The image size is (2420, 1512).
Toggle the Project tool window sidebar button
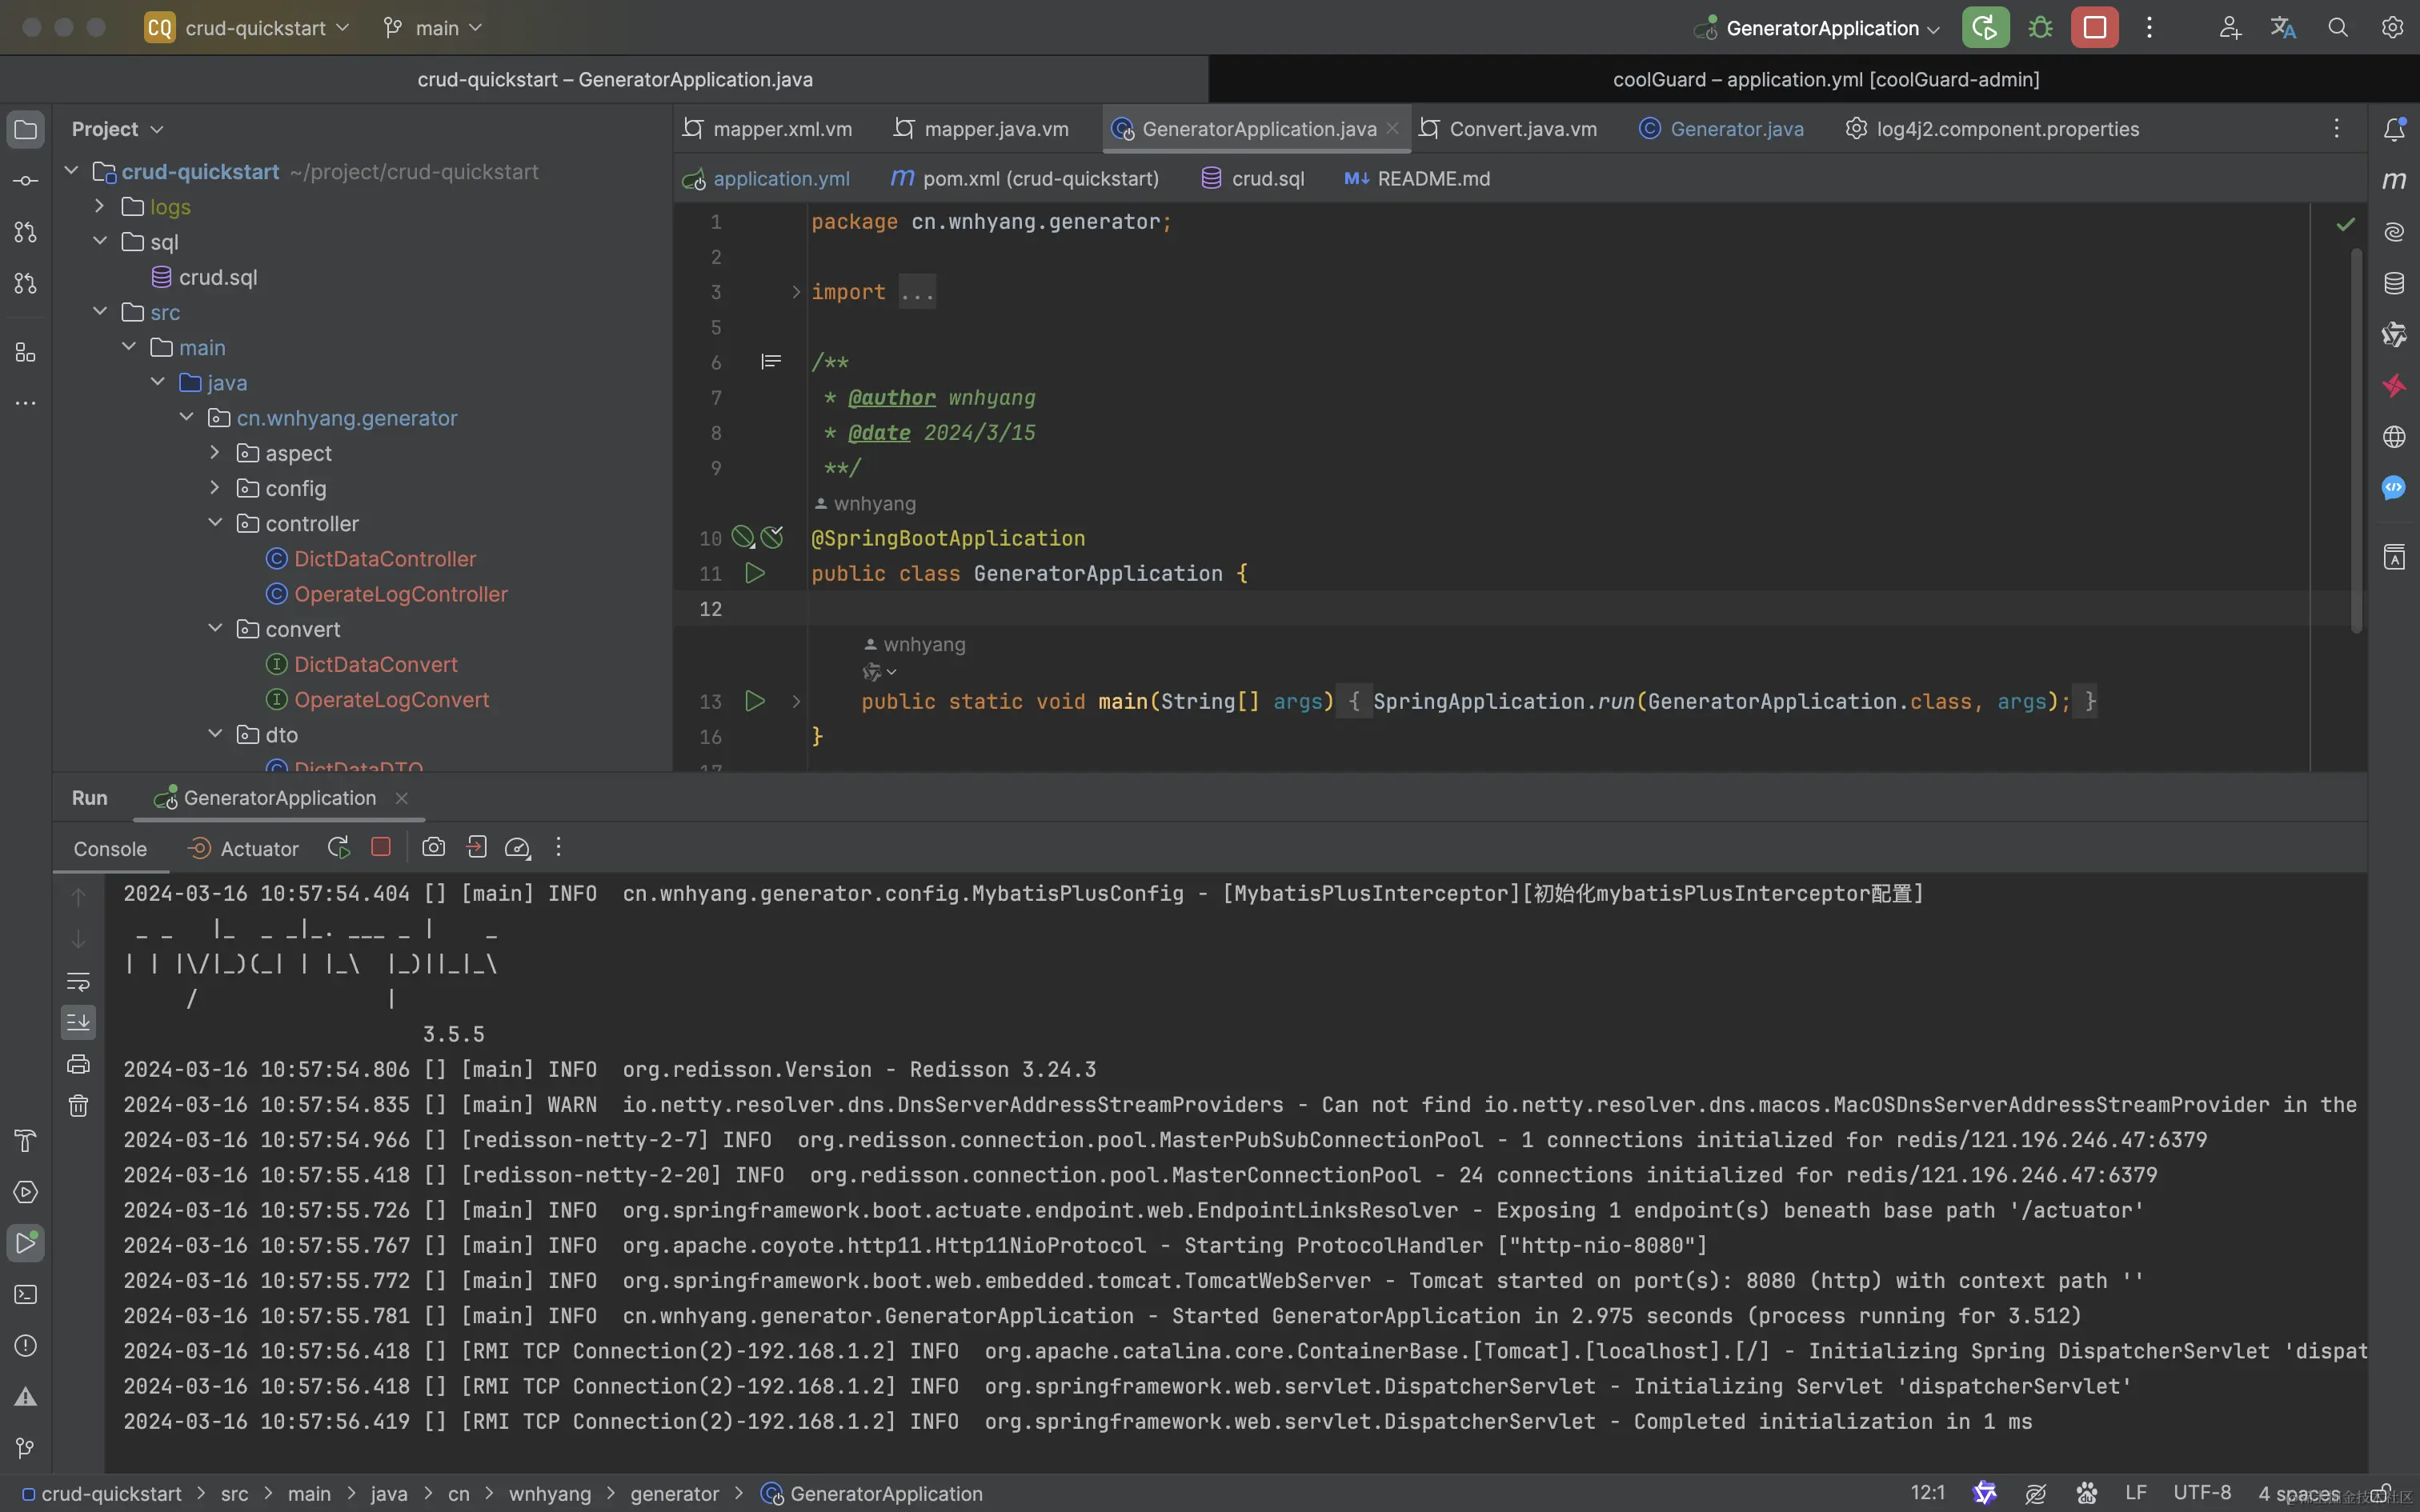pyautogui.click(x=26, y=129)
